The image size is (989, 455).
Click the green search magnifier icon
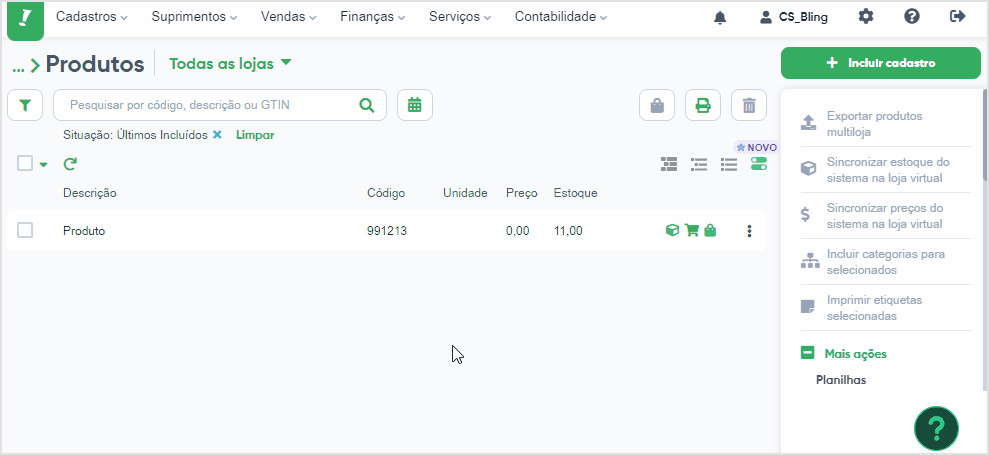point(366,105)
